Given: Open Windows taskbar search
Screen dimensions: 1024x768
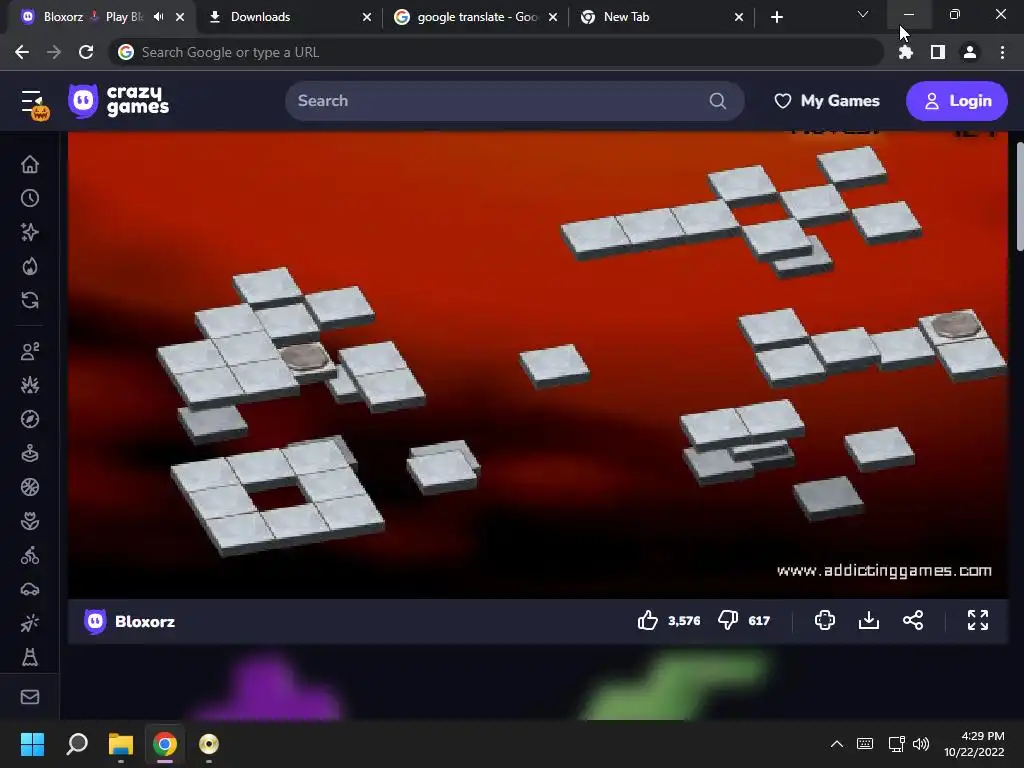Looking at the screenshot, I should [x=77, y=744].
